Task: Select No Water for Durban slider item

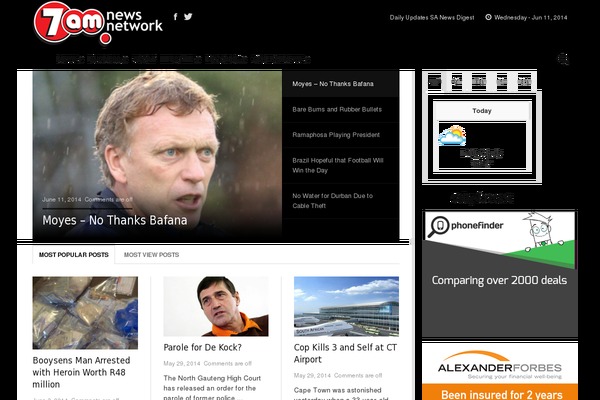Action: tap(340, 201)
